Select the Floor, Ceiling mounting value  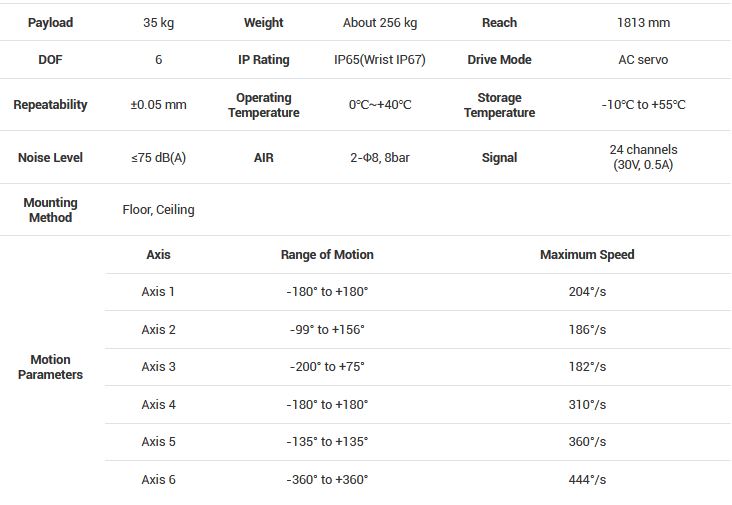[158, 210]
